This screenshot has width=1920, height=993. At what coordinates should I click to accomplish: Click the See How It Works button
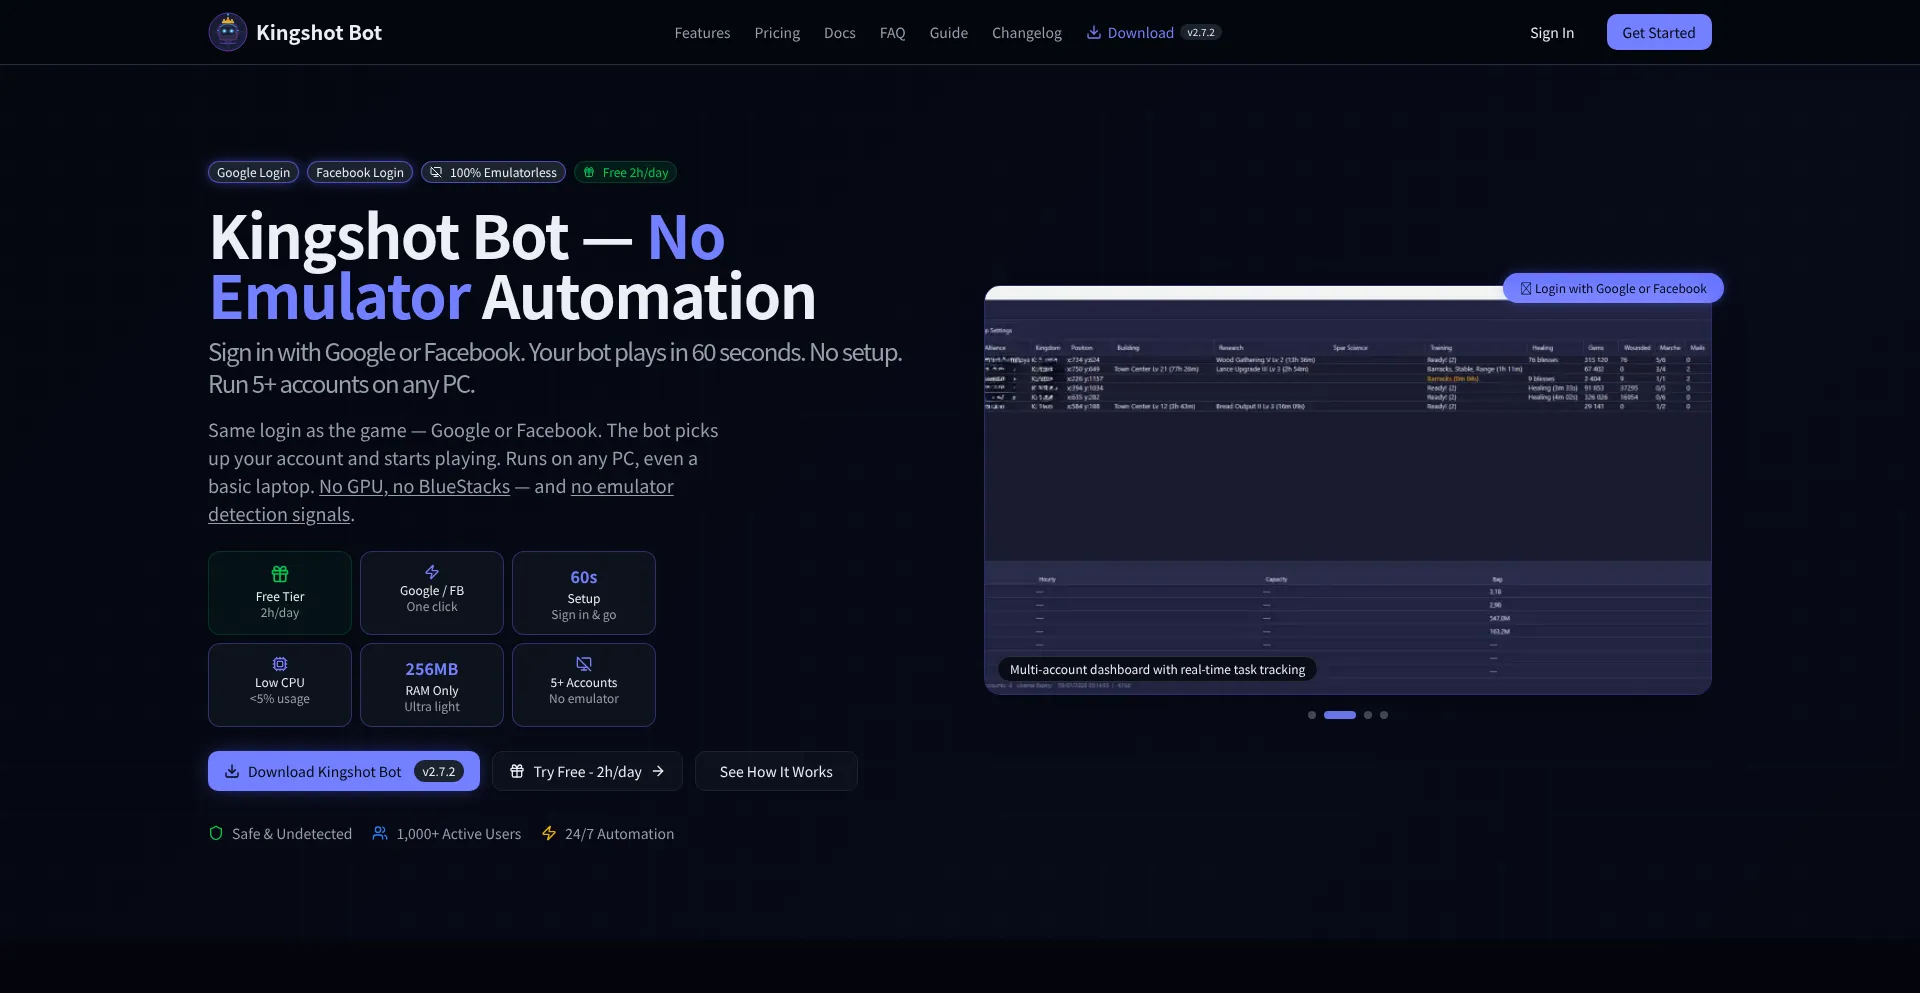coord(776,771)
